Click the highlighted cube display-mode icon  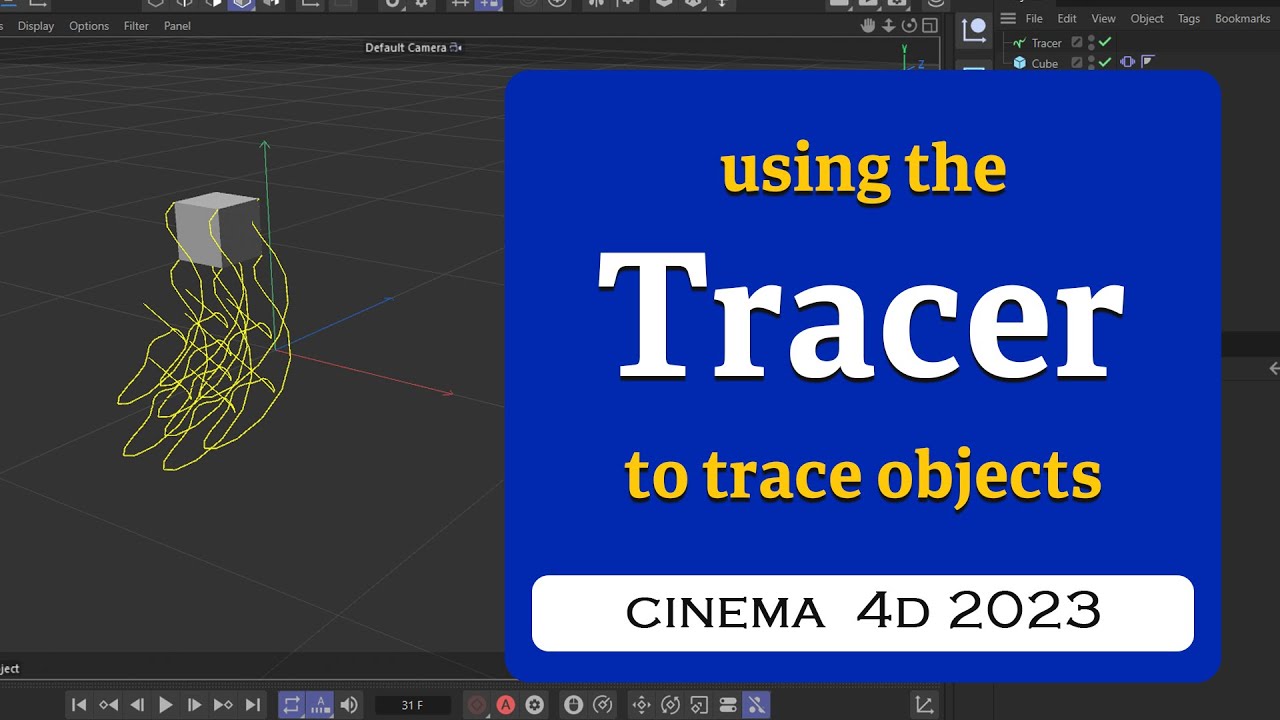coord(241,3)
